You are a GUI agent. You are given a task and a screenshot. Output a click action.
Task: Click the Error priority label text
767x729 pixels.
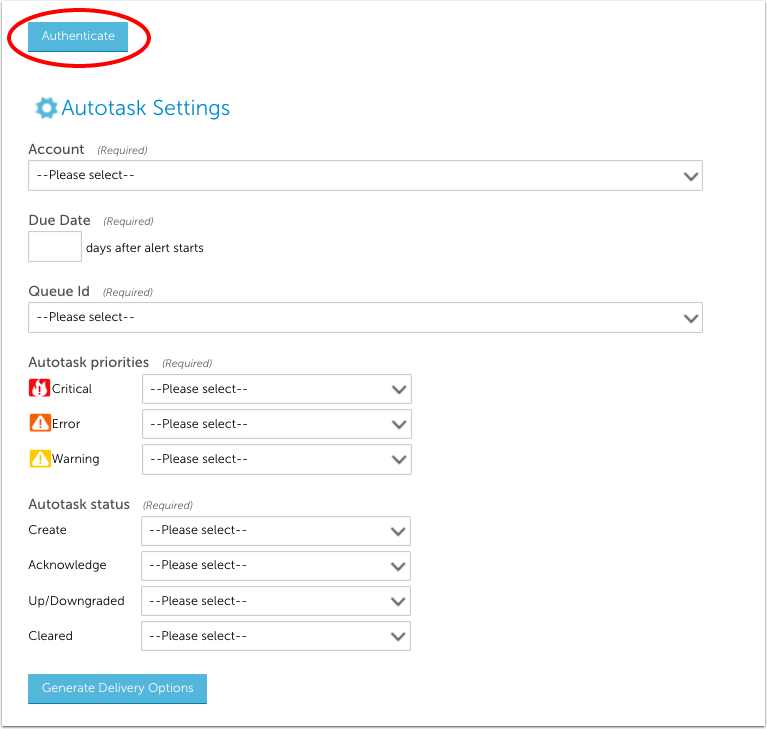[66, 424]
